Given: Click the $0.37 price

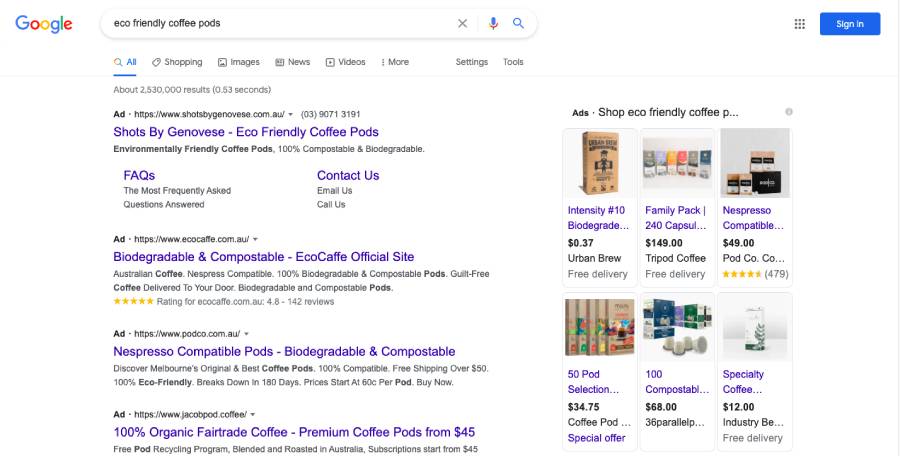Looking at the screenshot, I should [581, 243].
